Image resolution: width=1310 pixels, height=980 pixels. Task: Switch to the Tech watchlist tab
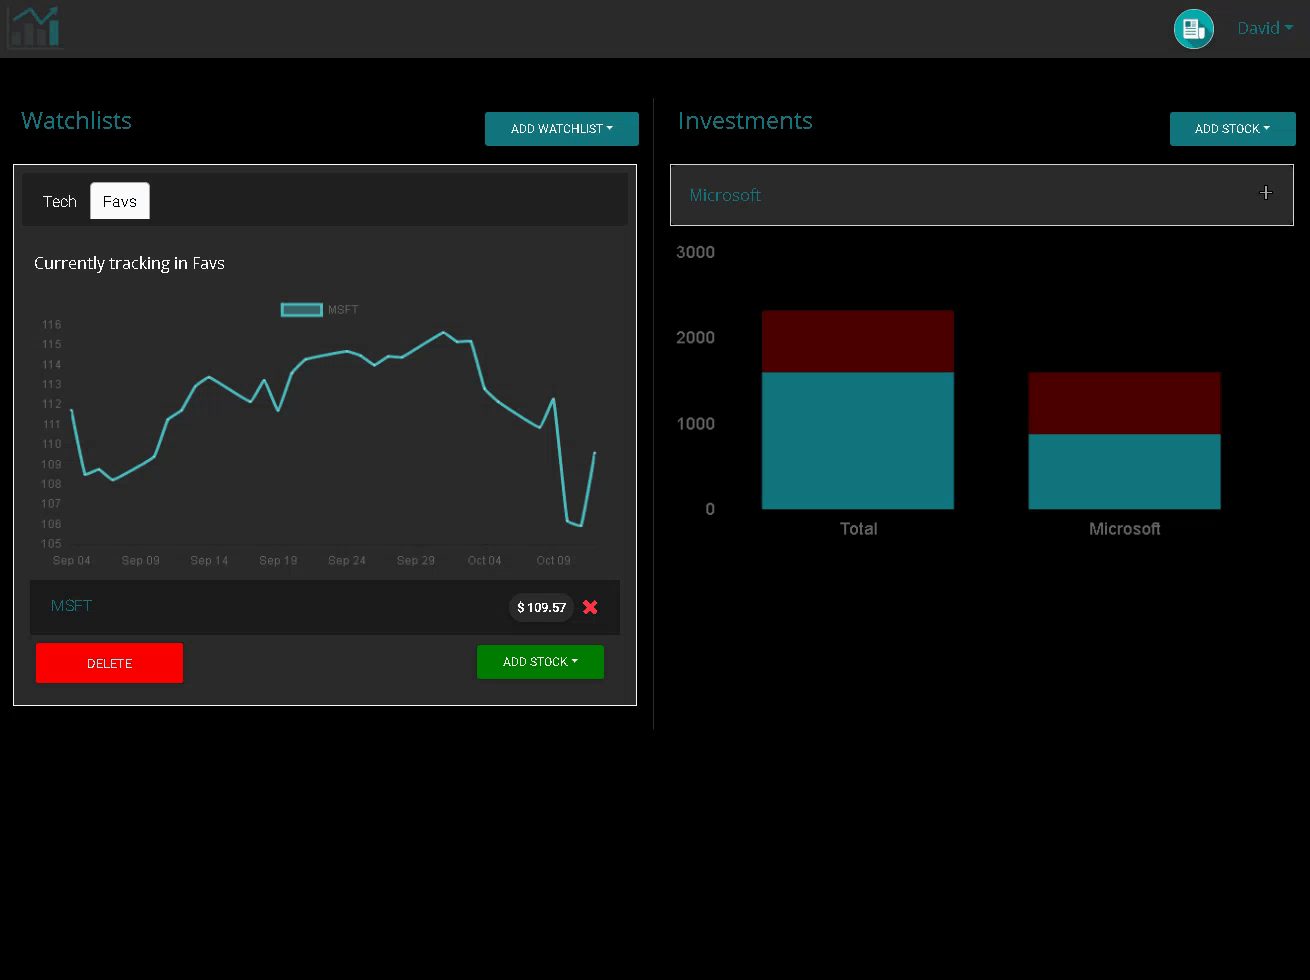pos(60,201)
